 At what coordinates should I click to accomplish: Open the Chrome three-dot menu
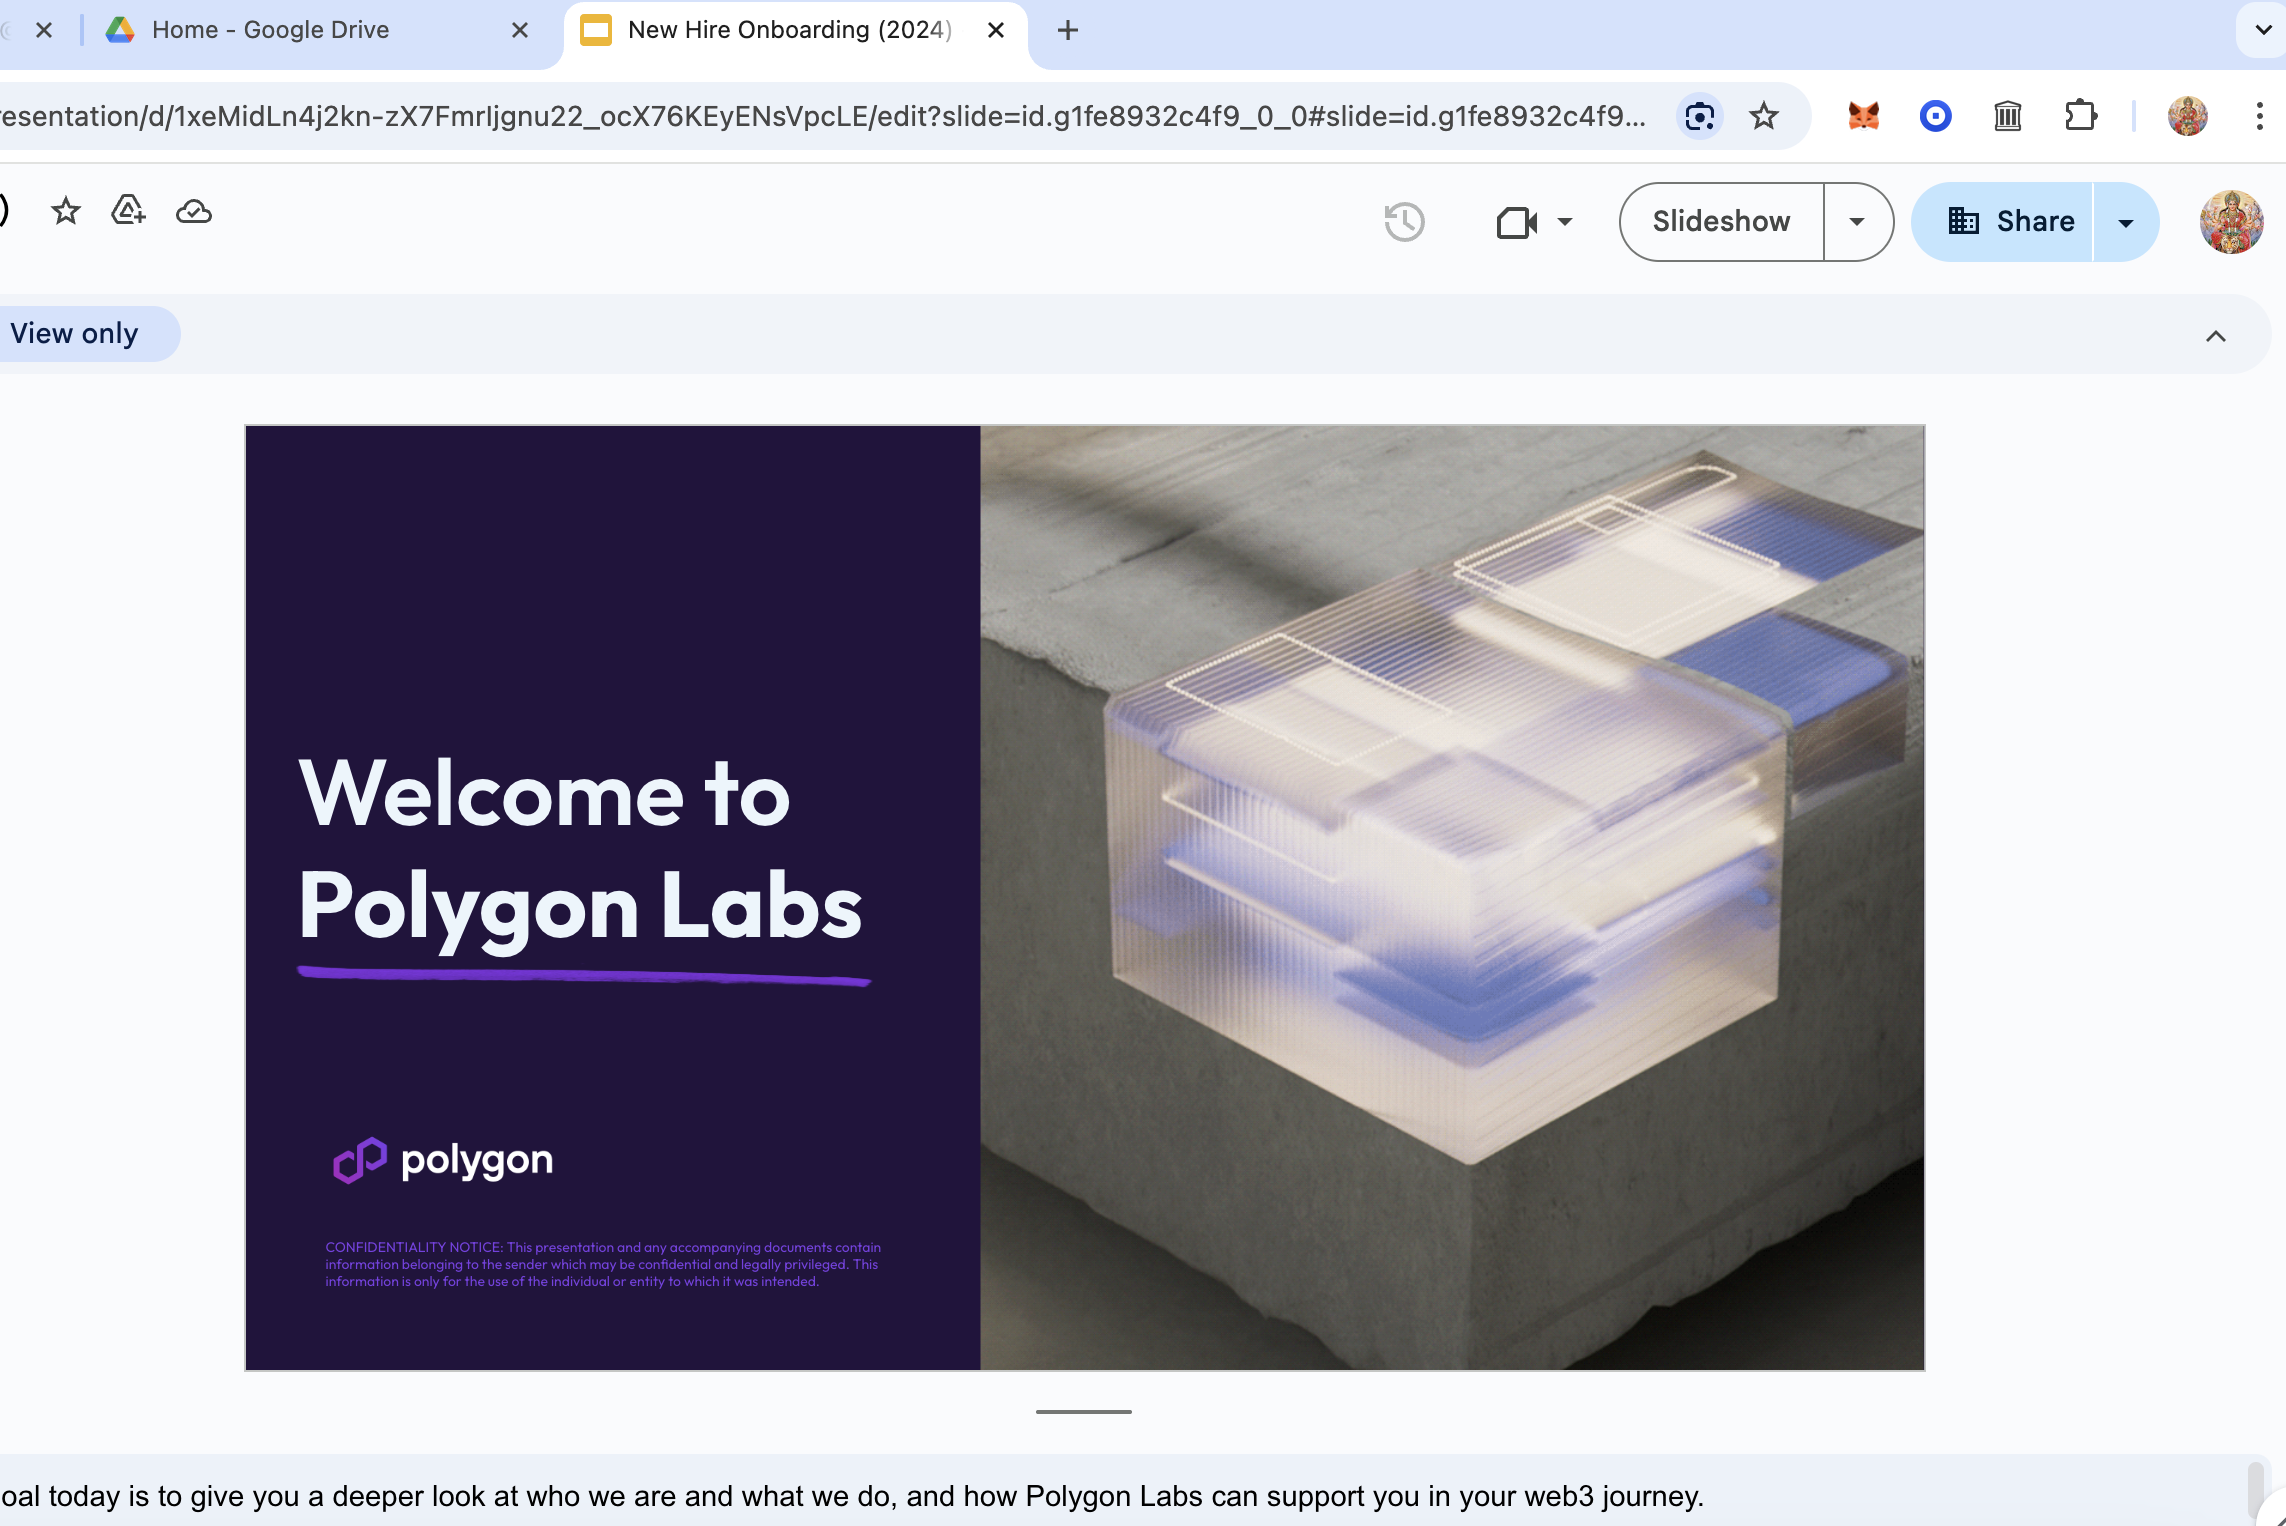tap(2259, 117)
